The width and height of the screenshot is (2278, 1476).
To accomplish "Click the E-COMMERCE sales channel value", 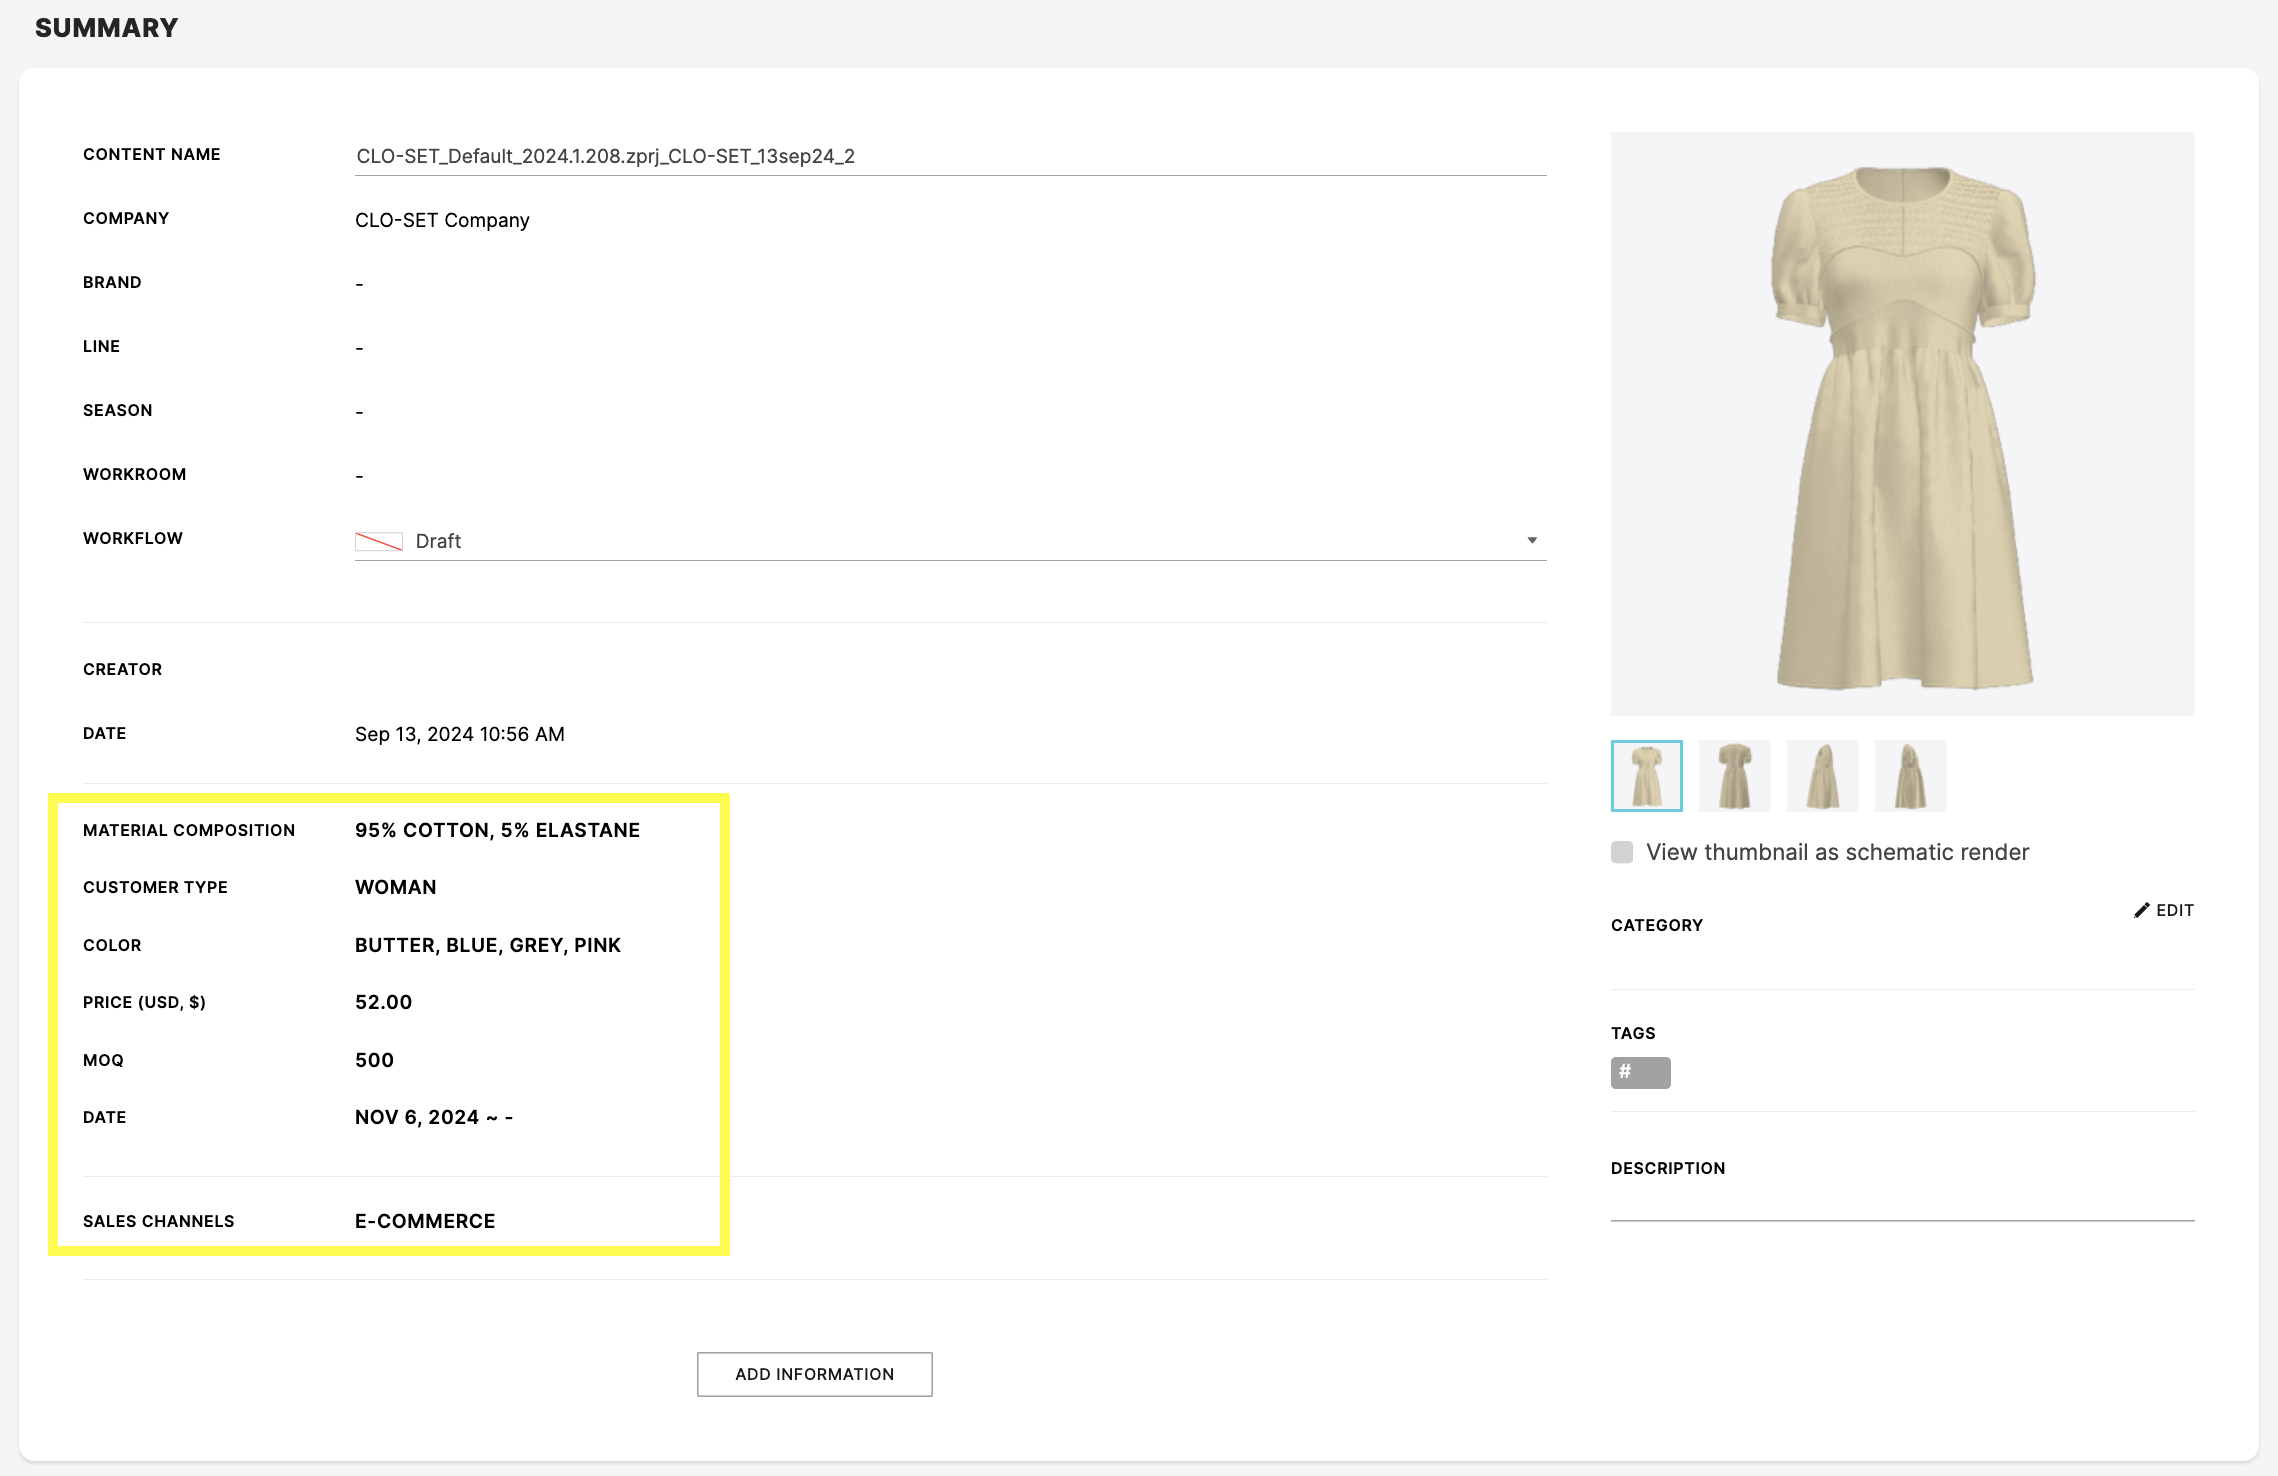I will pos(425,1221).
